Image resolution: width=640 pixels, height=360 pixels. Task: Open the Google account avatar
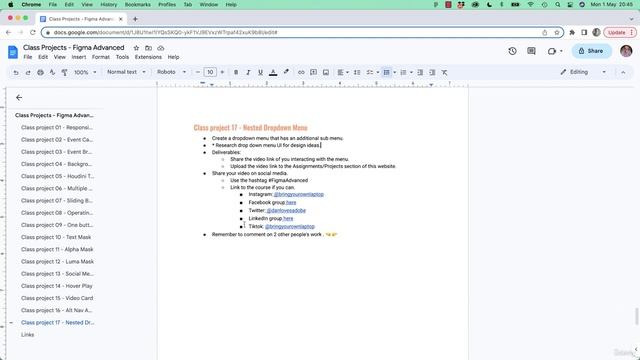click(x=626, y=51)
